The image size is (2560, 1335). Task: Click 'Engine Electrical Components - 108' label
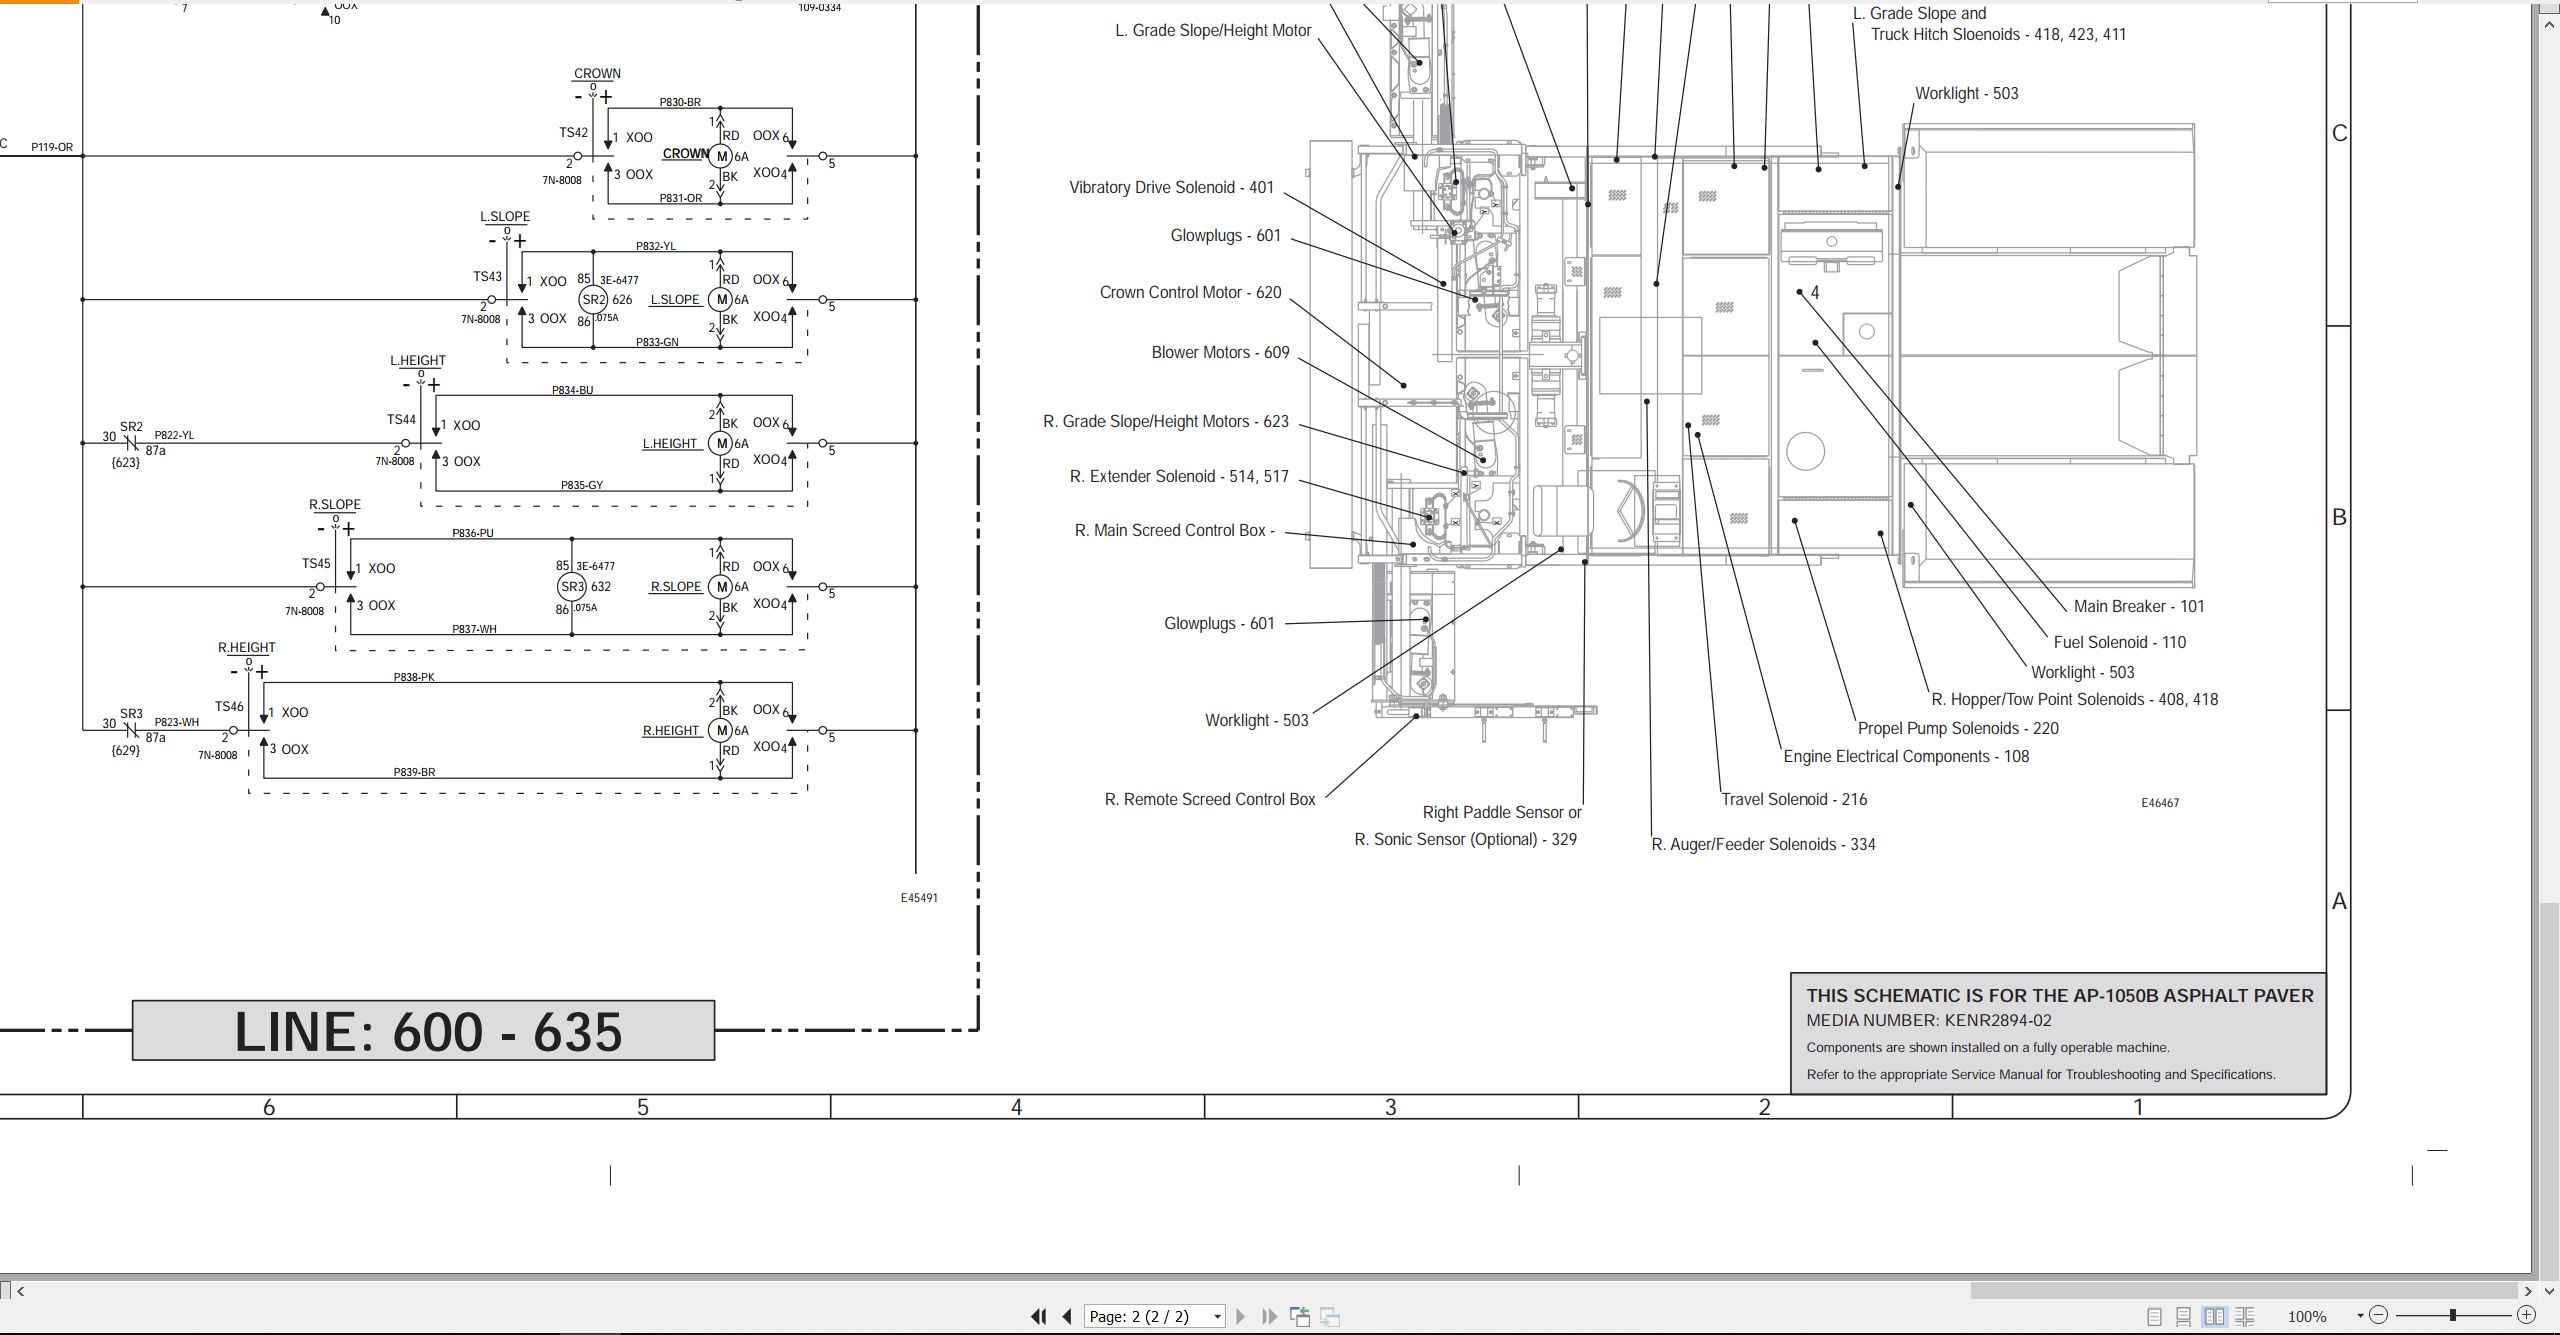1906,756
